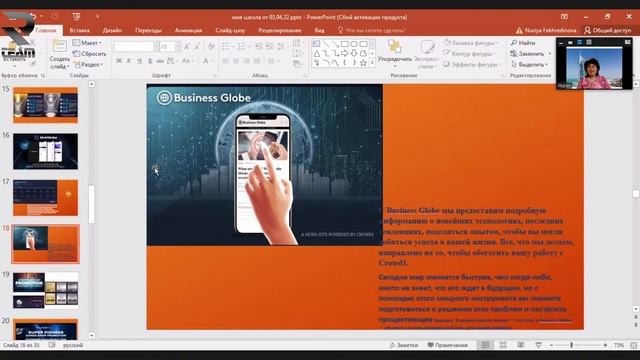640x360 pixels.
Task: Click the zoom slider handle
Action: pyautogui.click(x=571, y=345)
